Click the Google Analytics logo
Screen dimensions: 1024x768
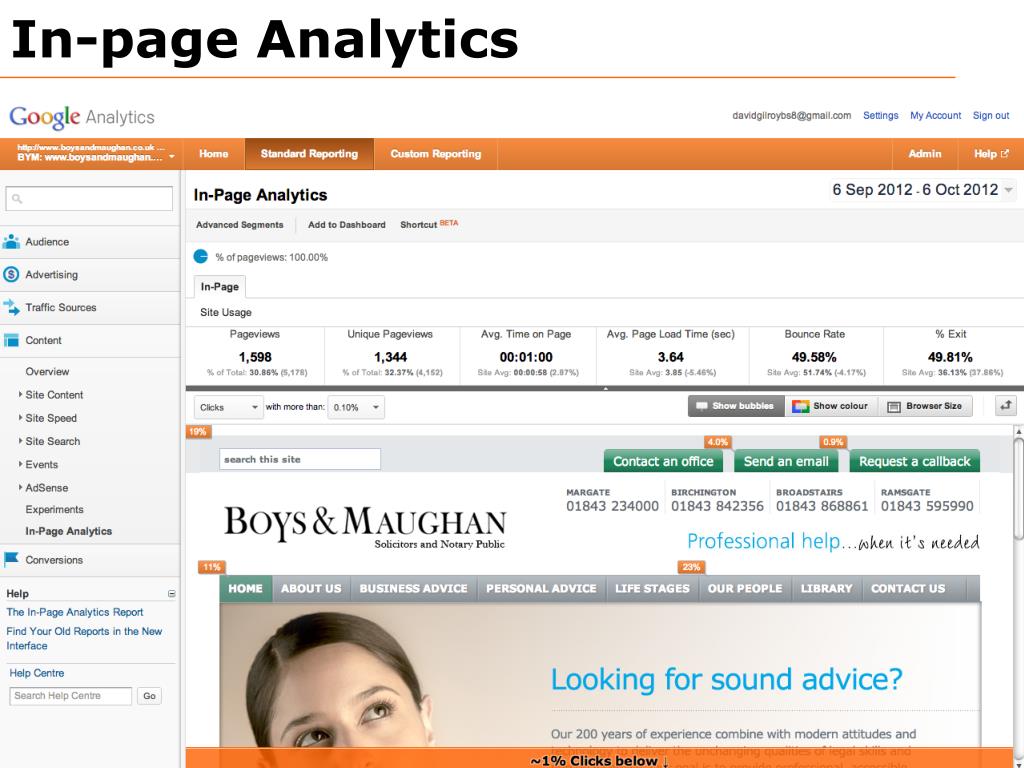[82, 118]
